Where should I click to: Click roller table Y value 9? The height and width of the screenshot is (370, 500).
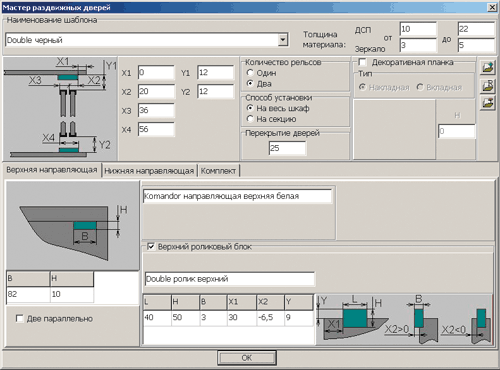(x=299, y=318)
